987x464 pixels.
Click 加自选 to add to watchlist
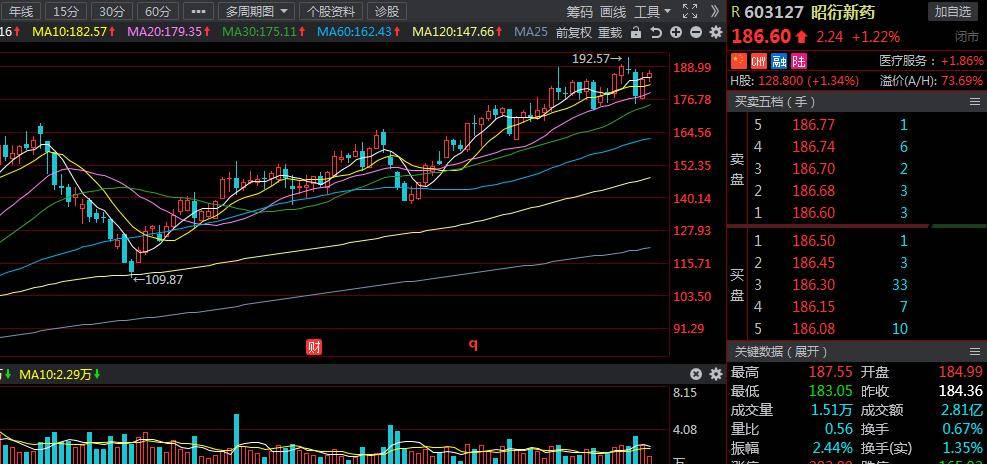pyautogui.click(x=953, y=11)
